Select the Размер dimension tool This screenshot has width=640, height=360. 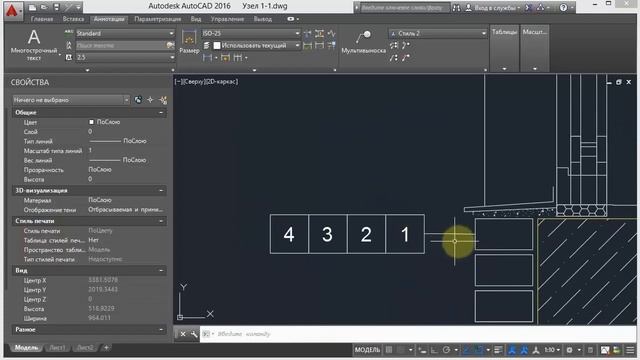pyautogui.click(x=189, y=42)
